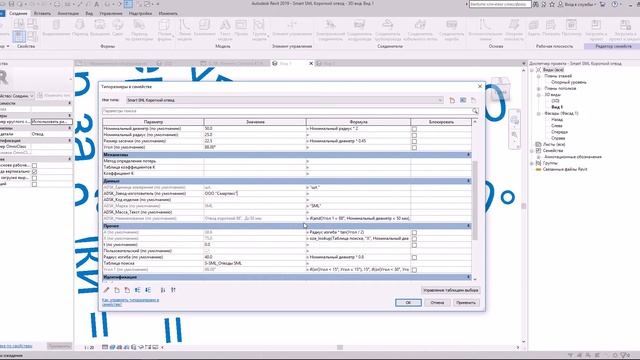The height and width of the screenshot is (360, 640).
Task: Click the help question mark icon
Action: click(615, 4)
